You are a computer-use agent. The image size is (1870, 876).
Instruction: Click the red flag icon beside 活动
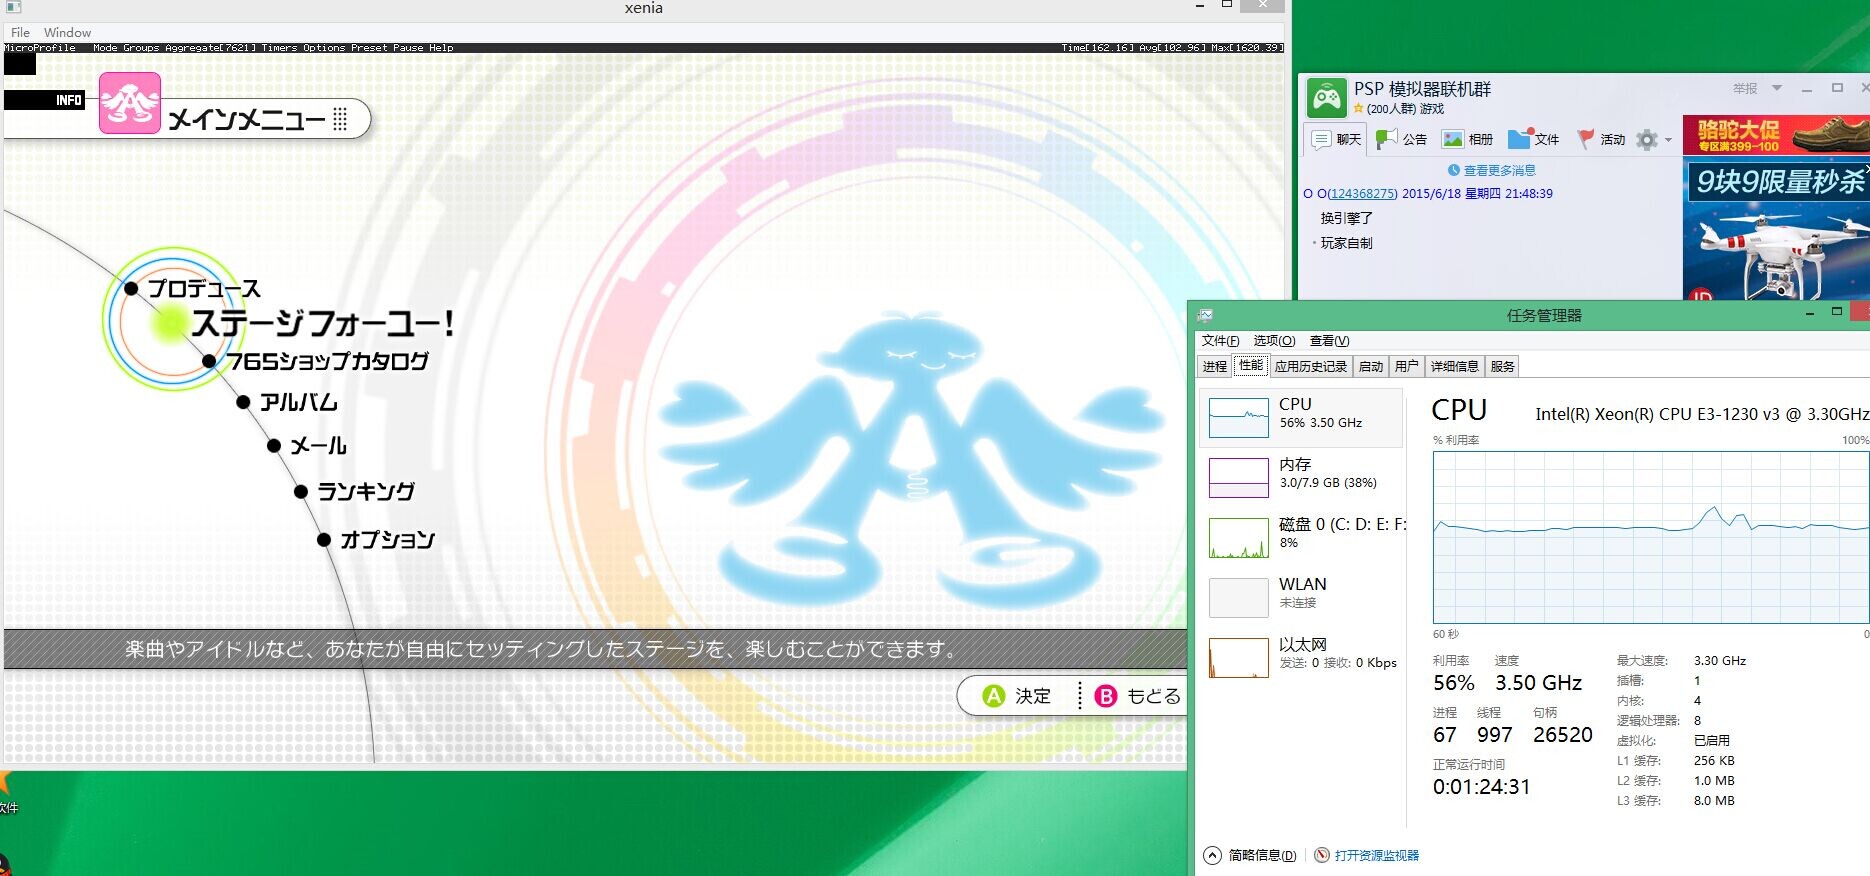coord(1586,139)
